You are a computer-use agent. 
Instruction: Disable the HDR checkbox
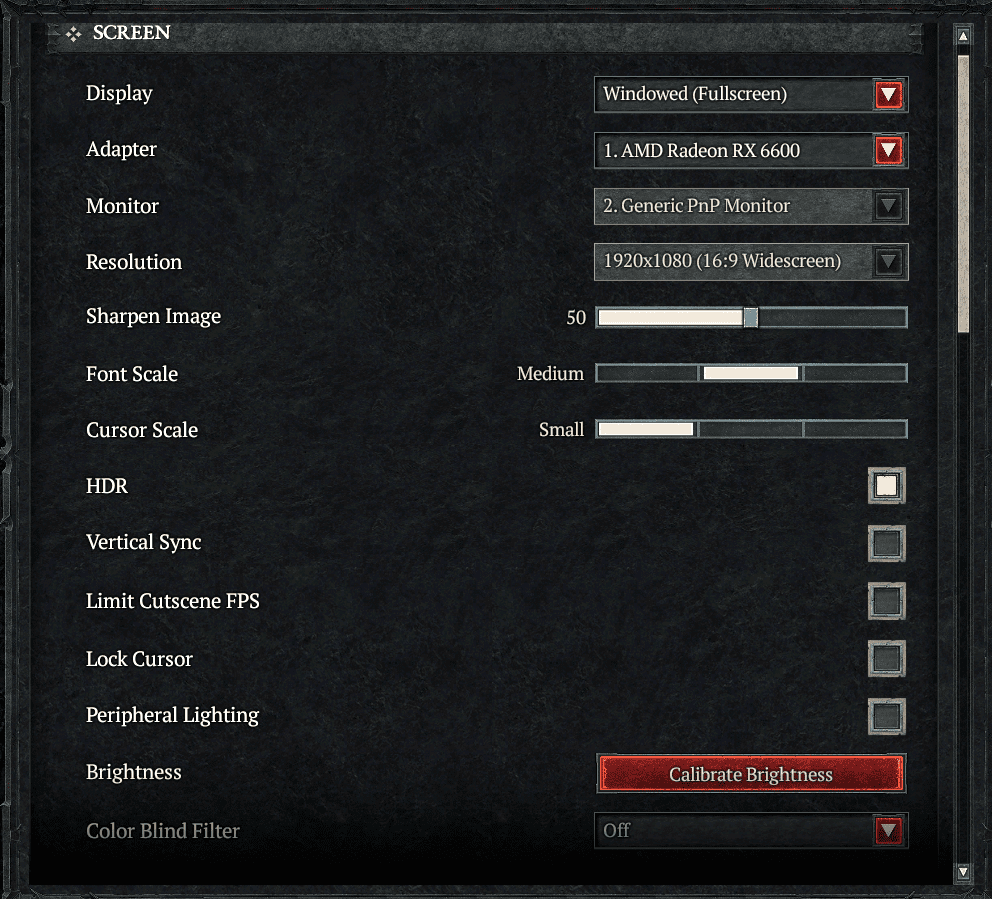coord(886,486)
